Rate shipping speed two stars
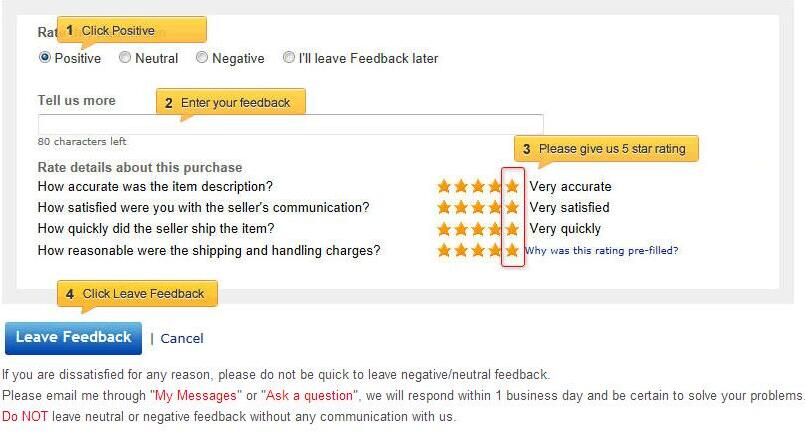The height and width of the screenshot is (433, 805). pos(462,229)
